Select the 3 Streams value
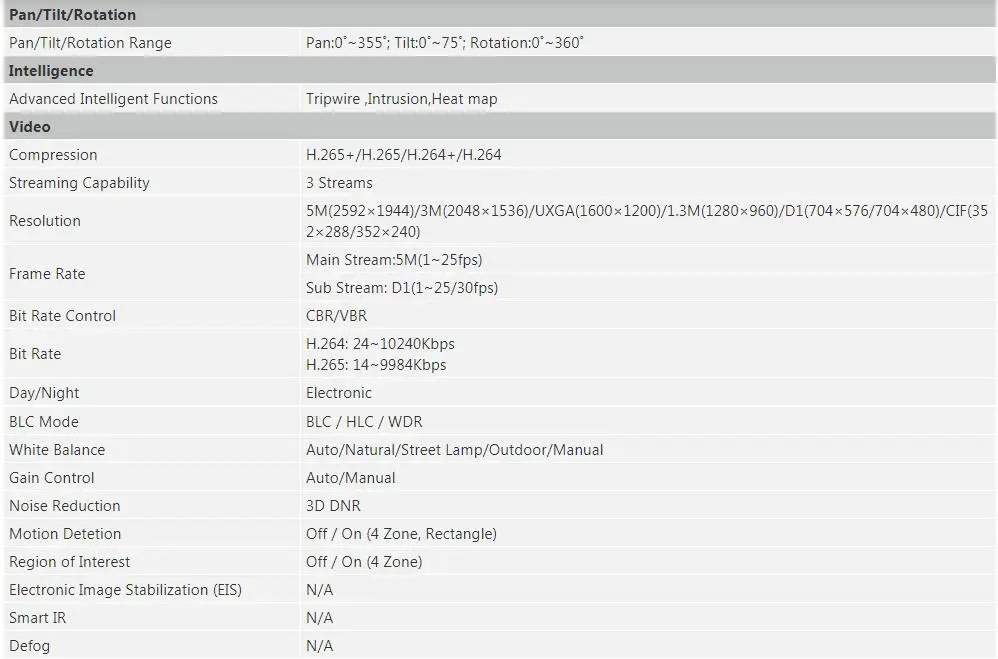 (x=339, y=183)
